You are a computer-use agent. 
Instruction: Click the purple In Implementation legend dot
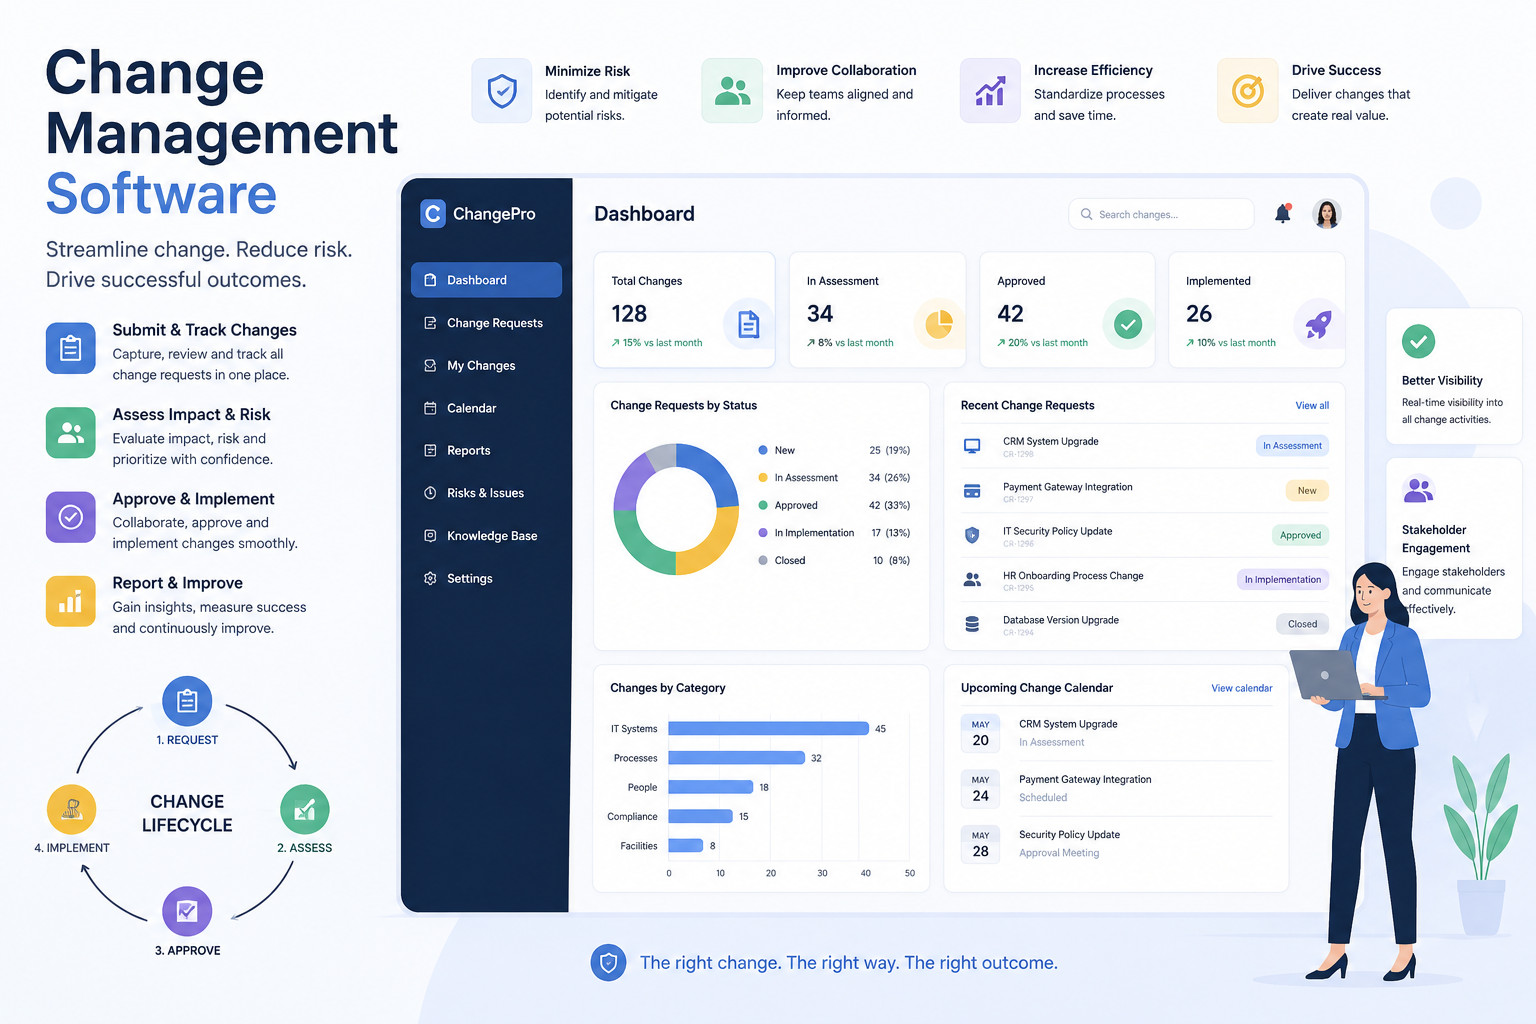tap(763, 533)
